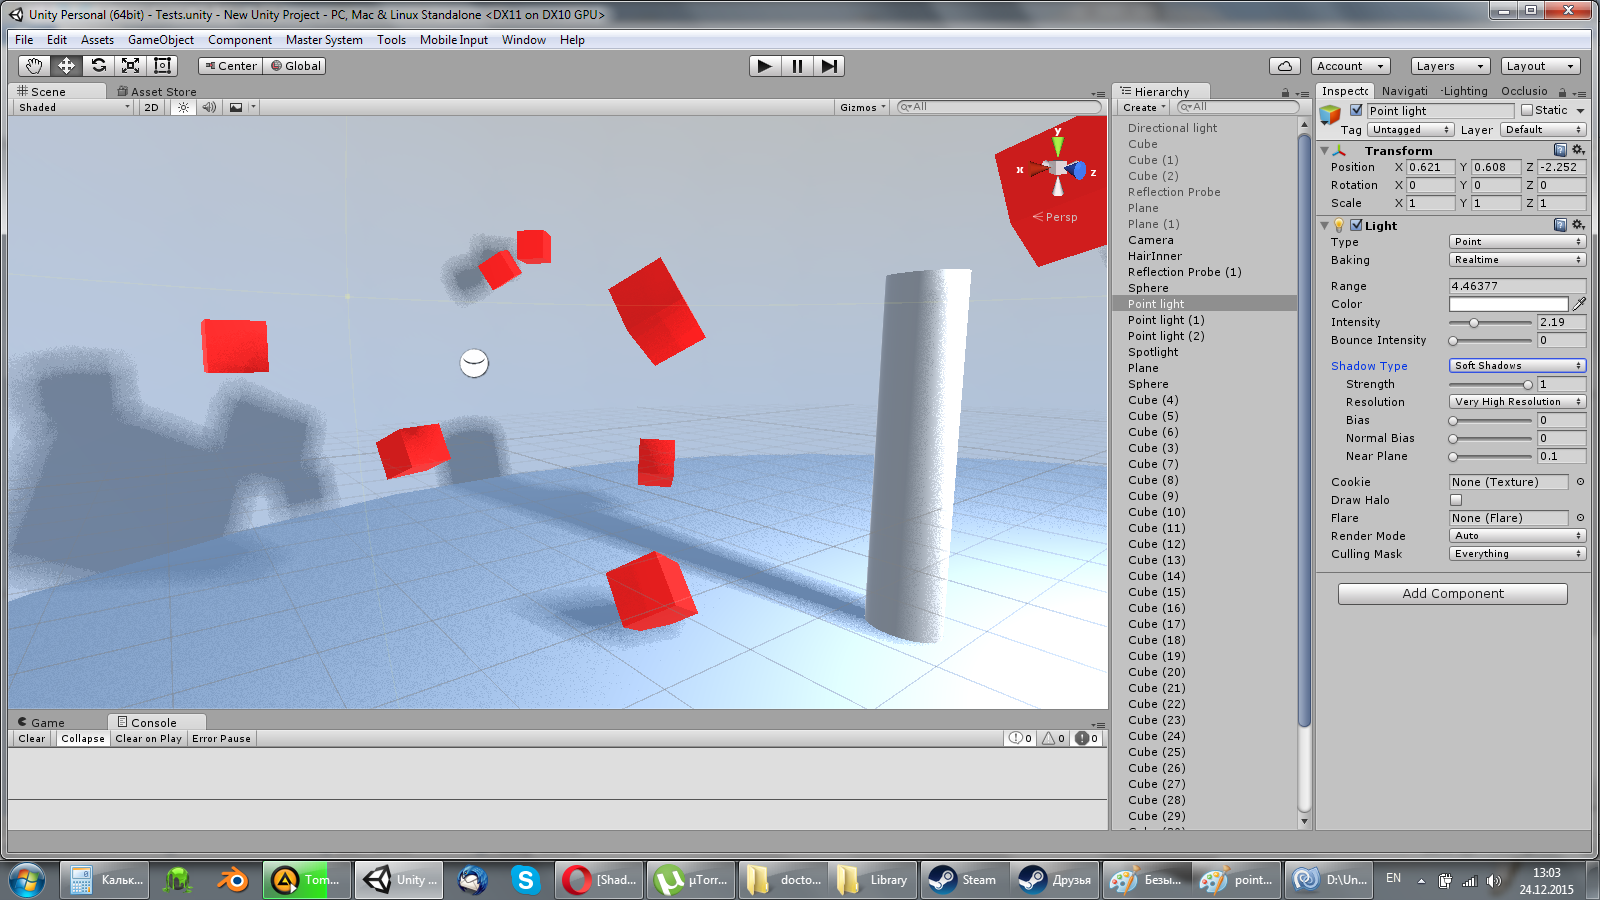Open the Shadow Type dropdown
The width and height of the screenshot is (1600, 900).
(1517, 366)
